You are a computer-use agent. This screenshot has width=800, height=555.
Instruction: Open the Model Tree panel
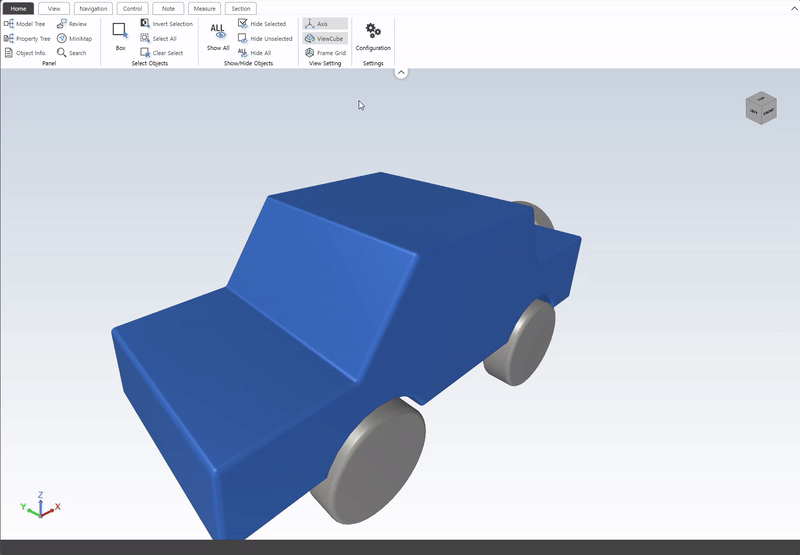[x=25, y=24]
